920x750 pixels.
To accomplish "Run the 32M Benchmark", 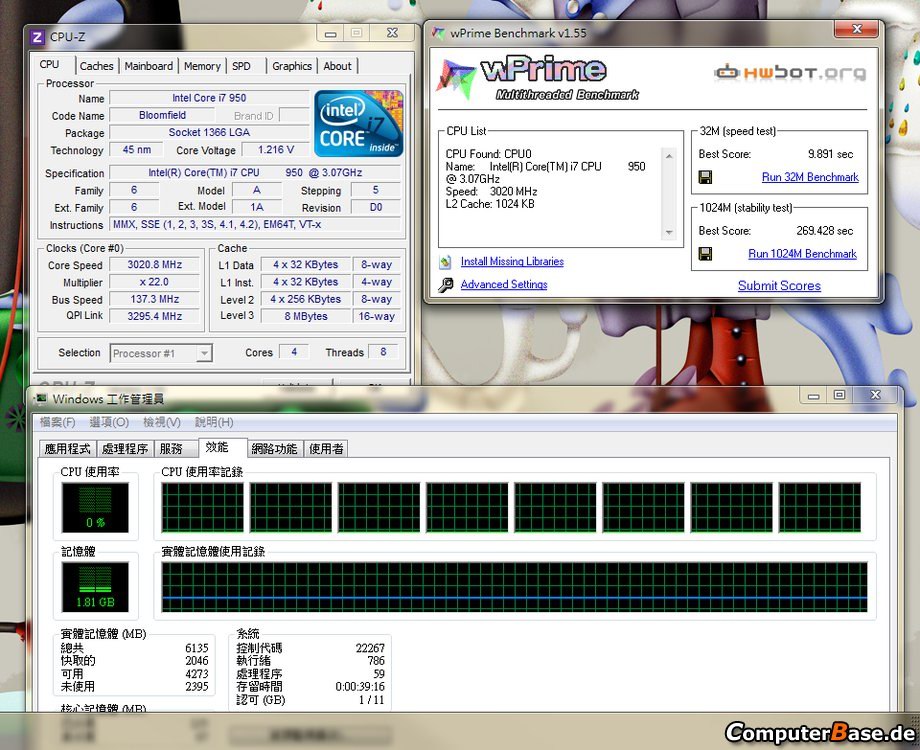I will [809, 177].
